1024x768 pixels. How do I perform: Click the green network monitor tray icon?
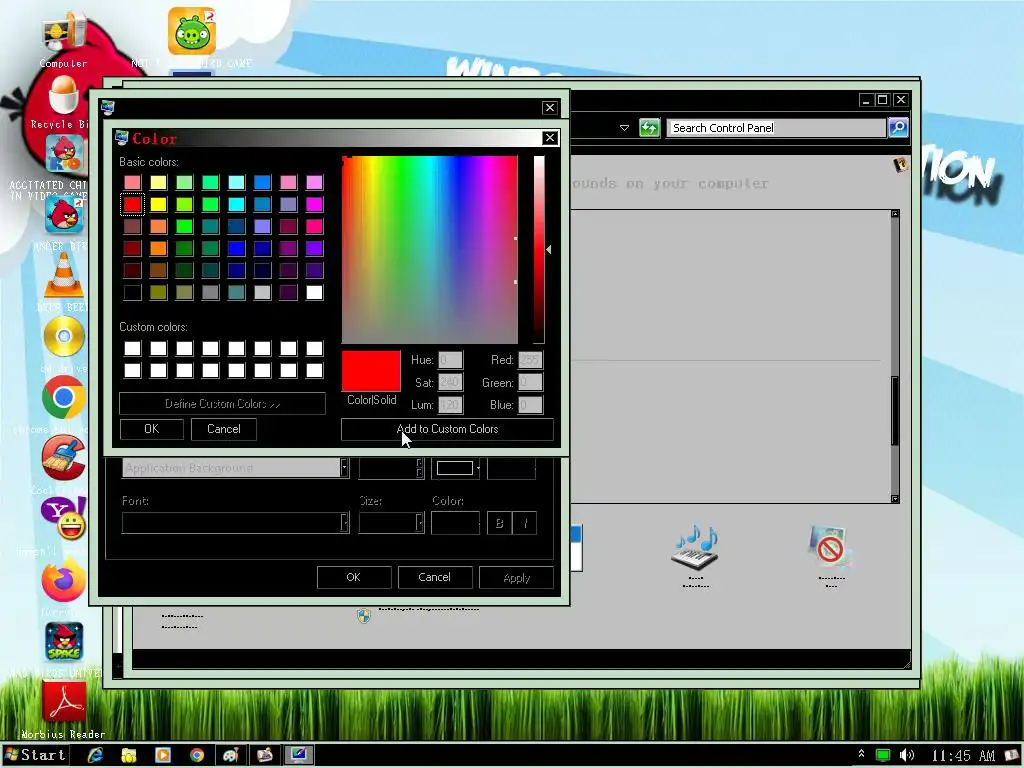882,755
